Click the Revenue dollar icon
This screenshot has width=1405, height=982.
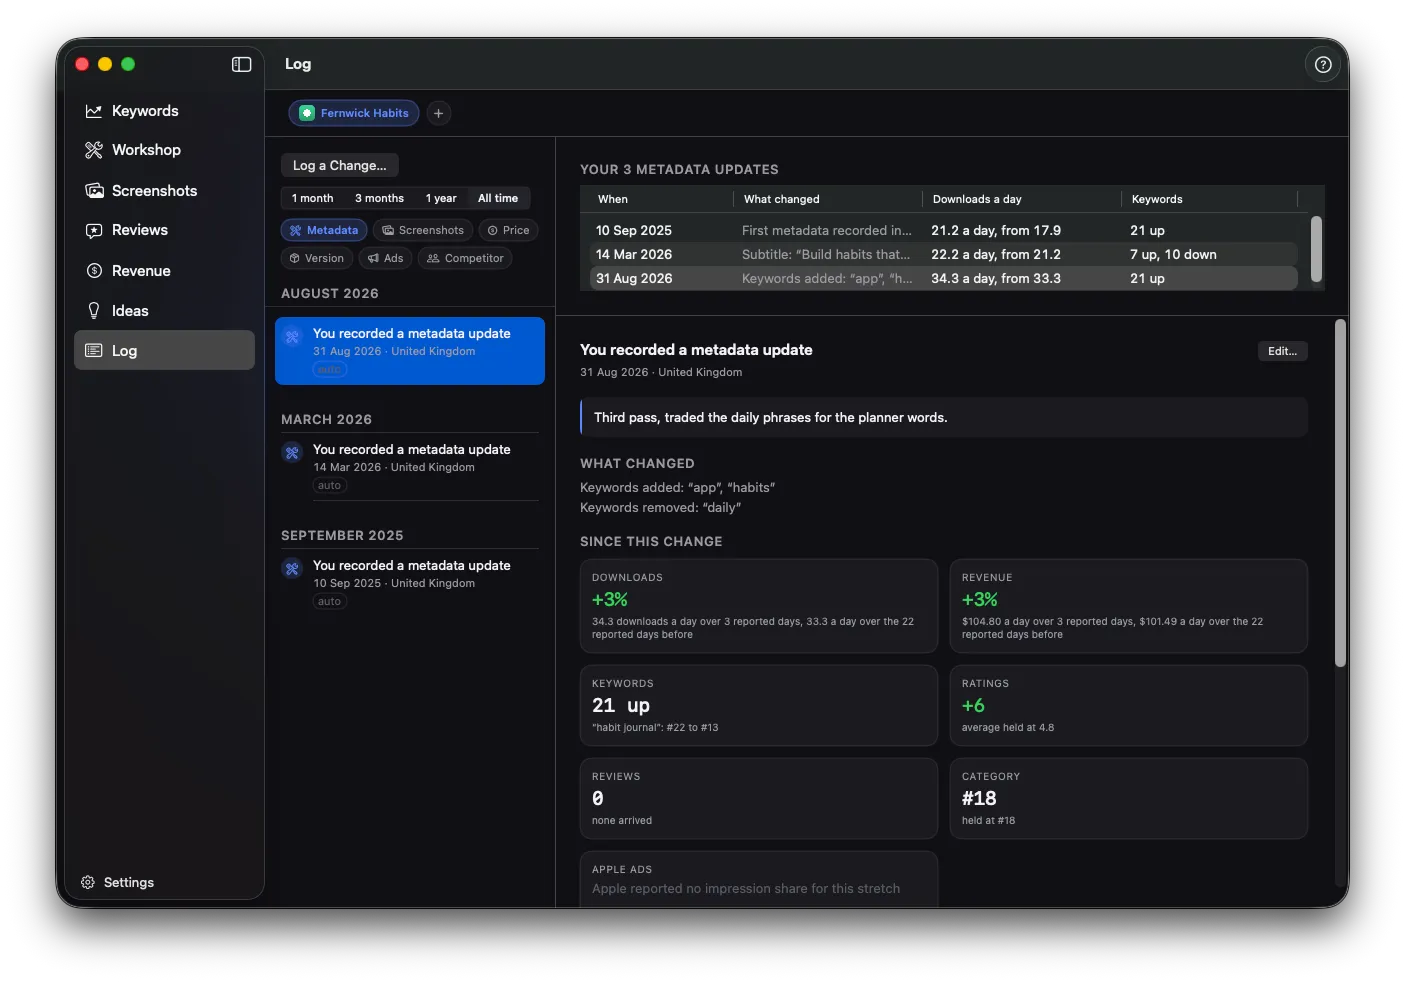94,271
